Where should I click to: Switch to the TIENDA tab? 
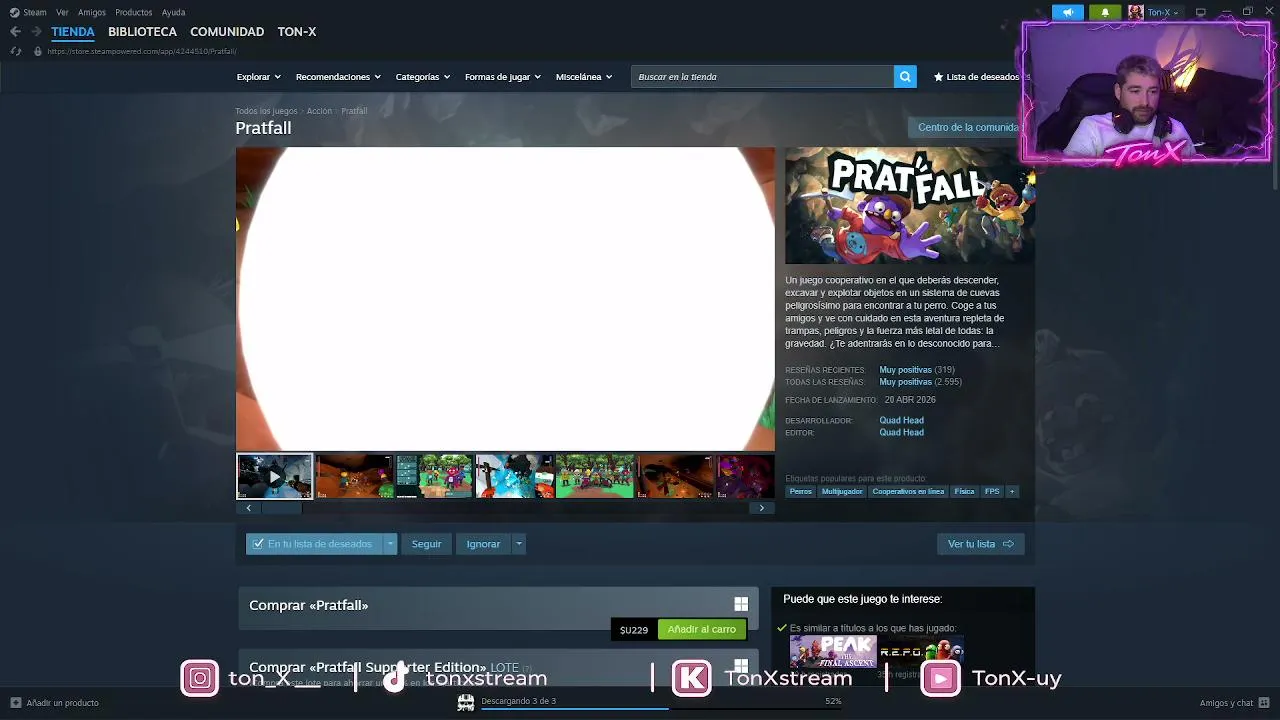pos(73,32)
